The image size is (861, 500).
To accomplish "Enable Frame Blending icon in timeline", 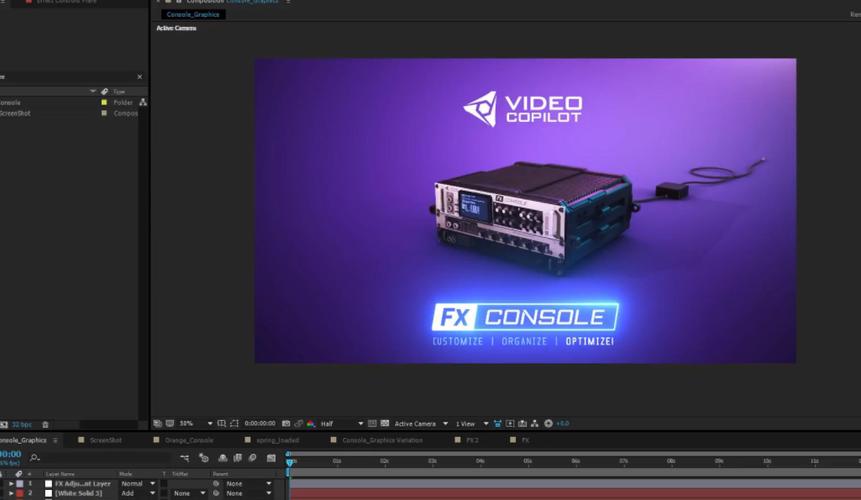I will 238,458.
